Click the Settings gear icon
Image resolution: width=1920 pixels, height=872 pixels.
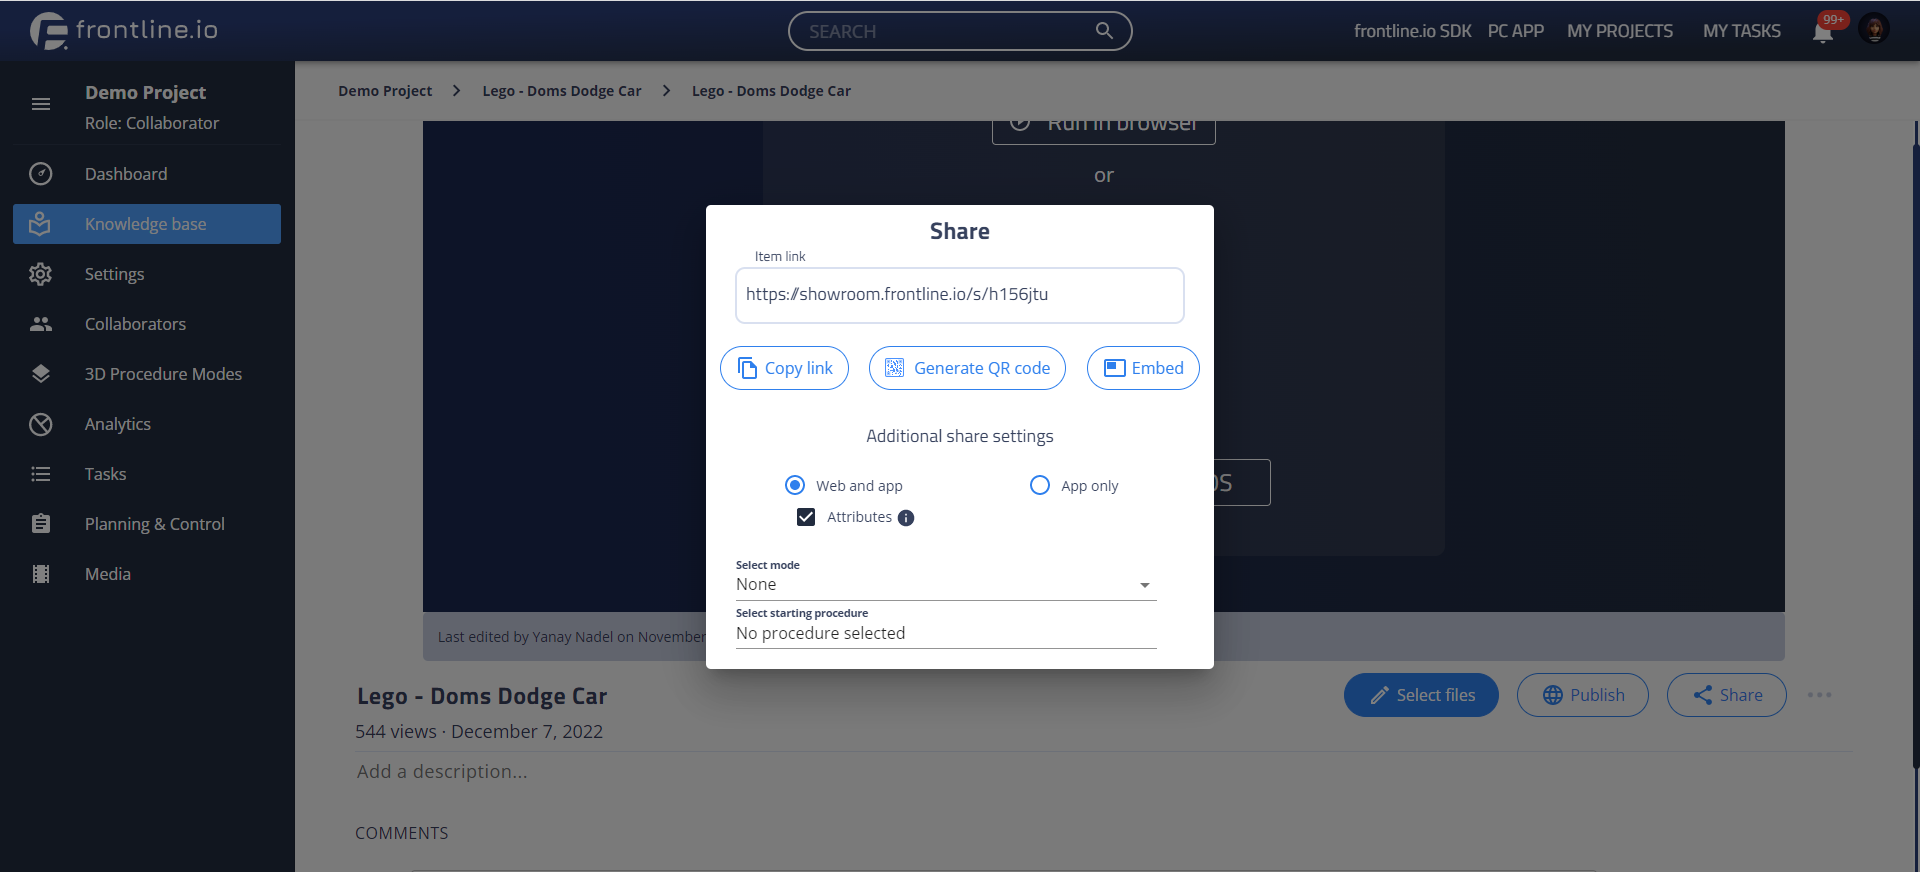(41, 274)
